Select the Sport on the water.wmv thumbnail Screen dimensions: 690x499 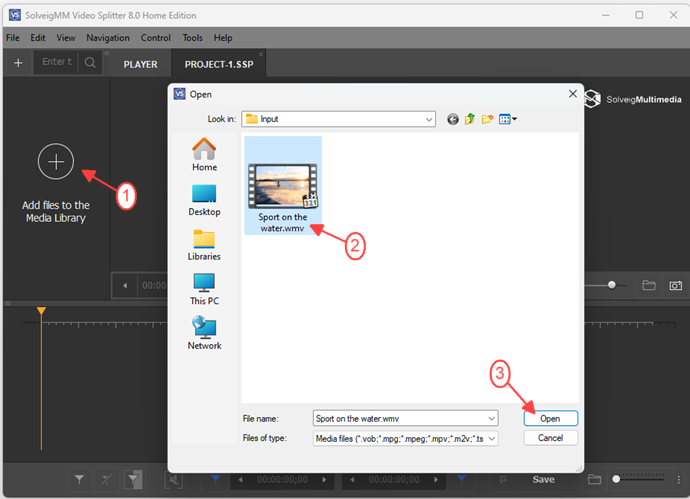tap(283, 185)
